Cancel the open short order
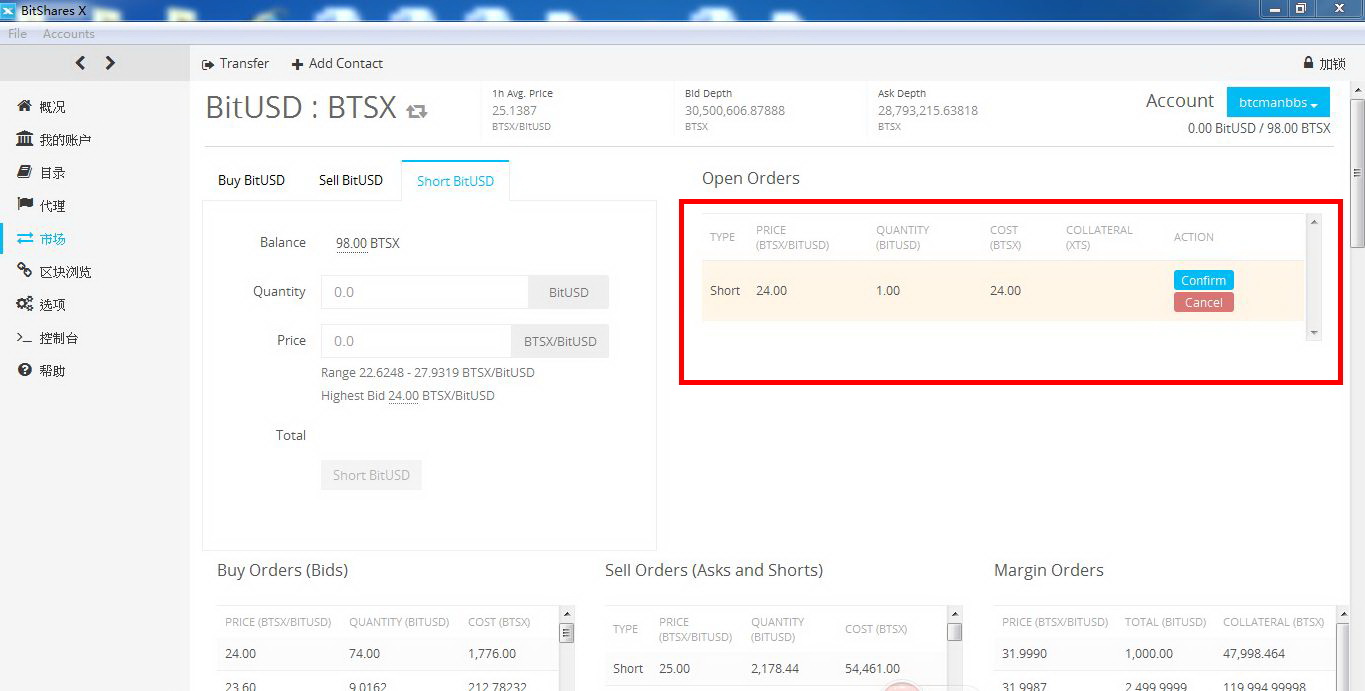Image resolution: width=1365 pixels, height=691 pixels. point(1203,302)
